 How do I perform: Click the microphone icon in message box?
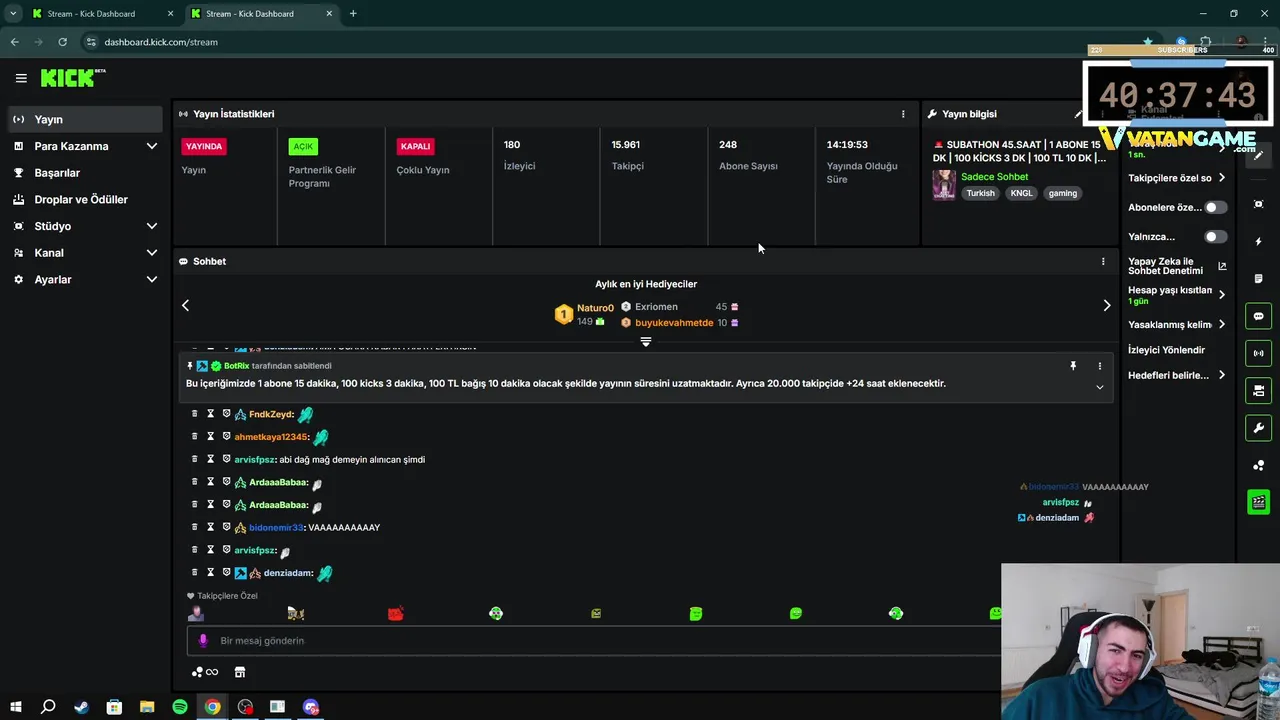pos(203,641)
